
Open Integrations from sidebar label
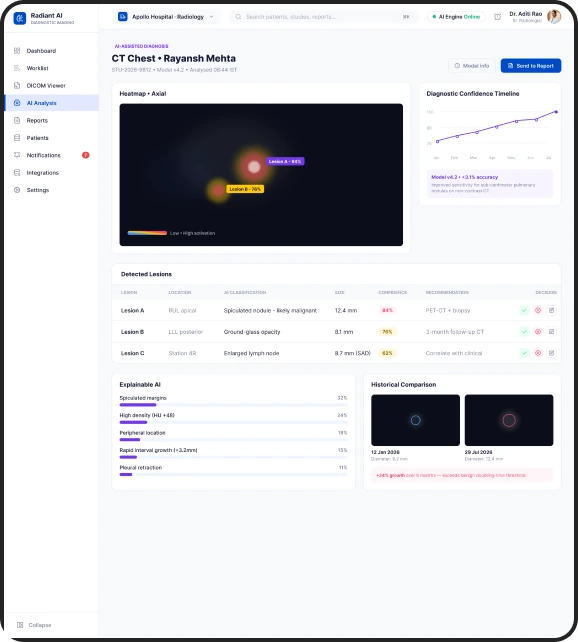[43, 173]
